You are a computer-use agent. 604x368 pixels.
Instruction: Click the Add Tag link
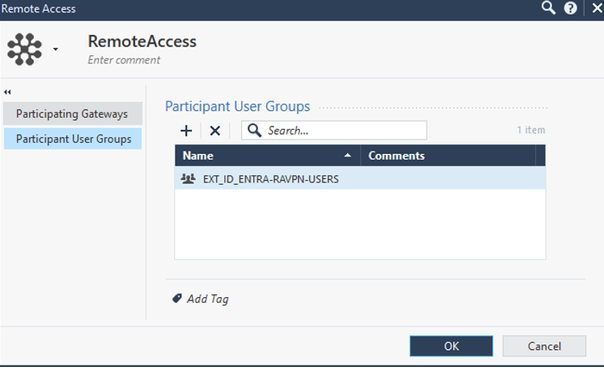coord(208,299)
